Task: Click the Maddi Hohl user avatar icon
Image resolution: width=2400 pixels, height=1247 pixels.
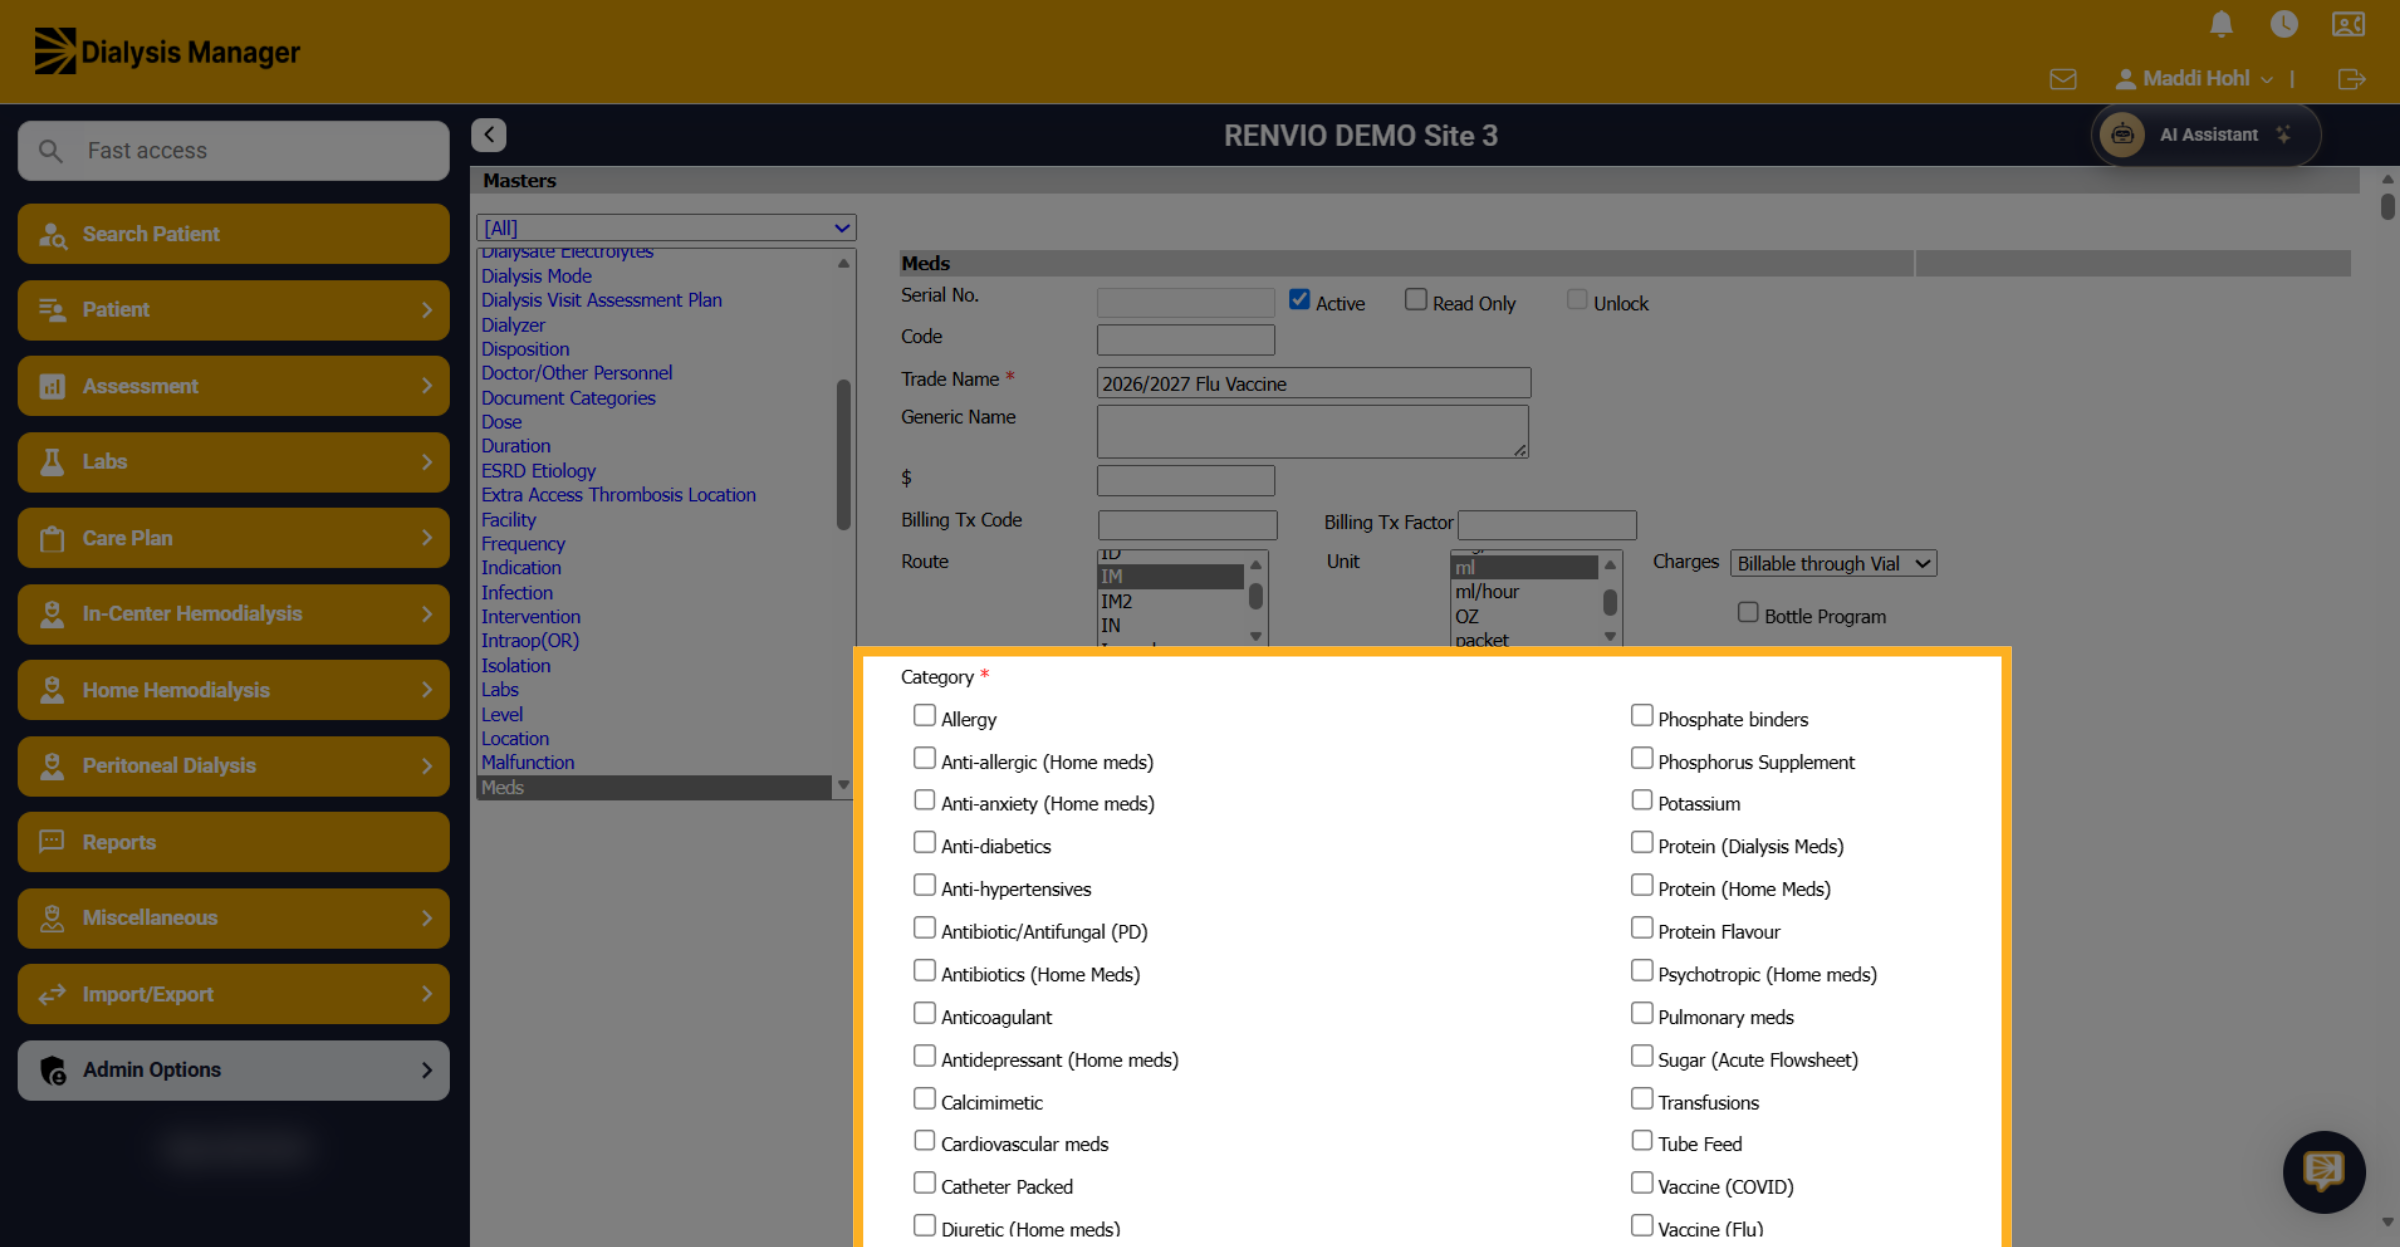Action: click(x=2126, y=79)
